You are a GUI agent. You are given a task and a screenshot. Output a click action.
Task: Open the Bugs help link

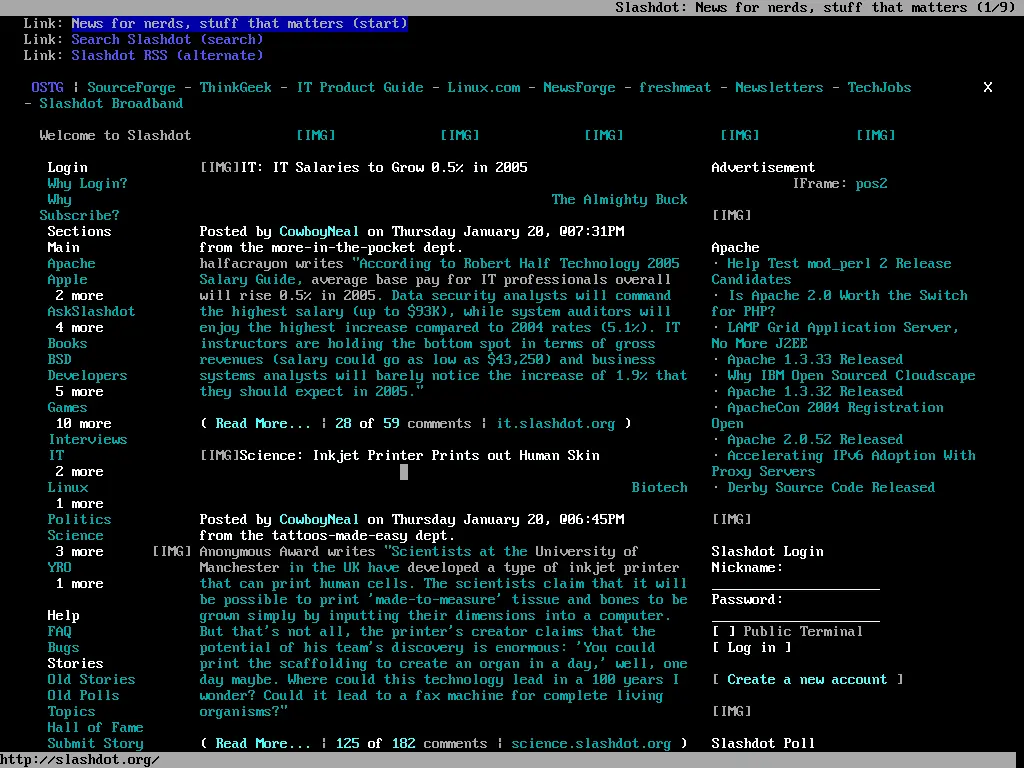[x=63, y=647]
